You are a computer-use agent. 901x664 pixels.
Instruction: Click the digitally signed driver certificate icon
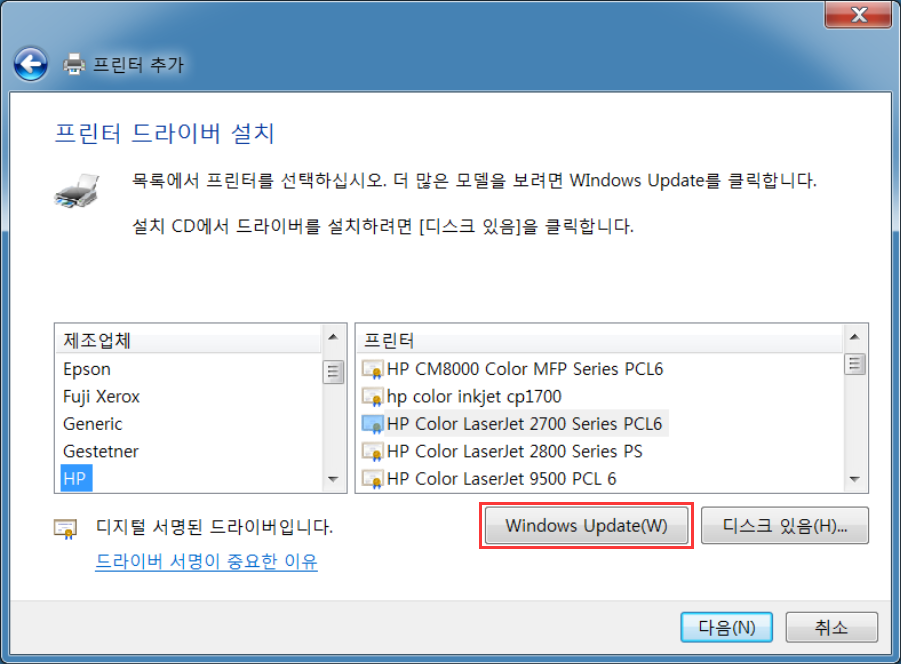[65, 528]
